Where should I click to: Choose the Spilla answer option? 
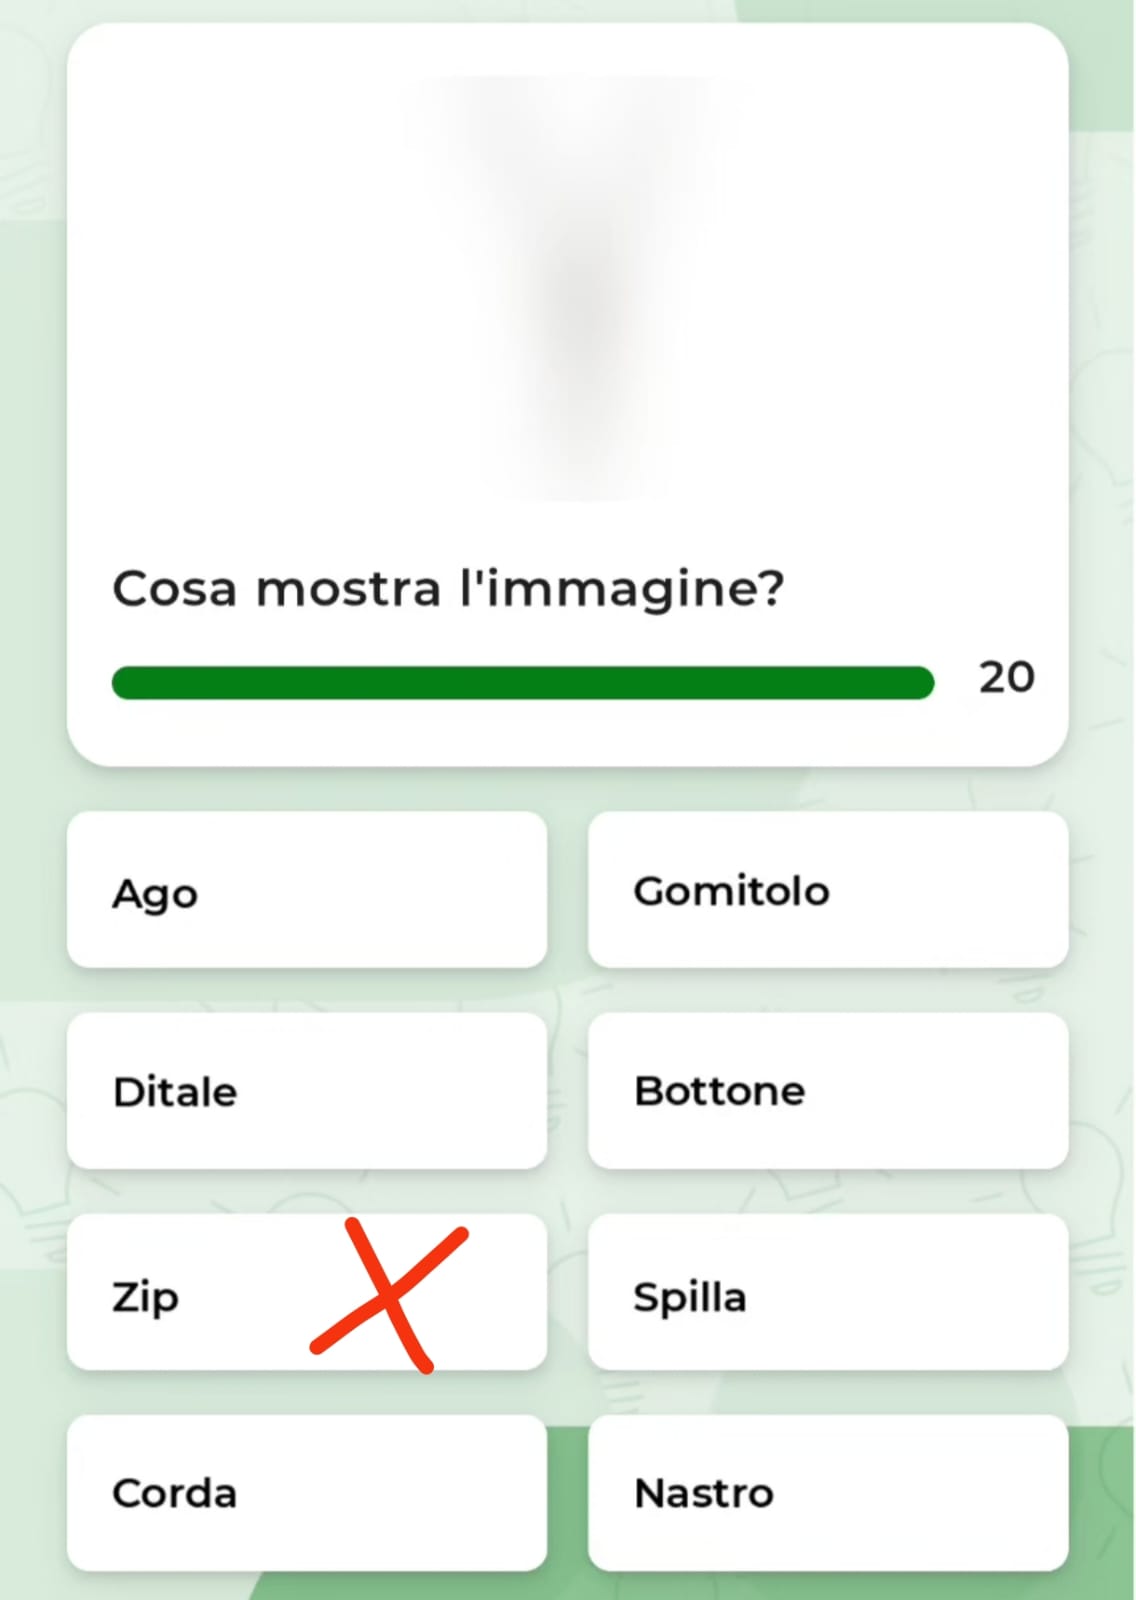[x=827, y=1293]
